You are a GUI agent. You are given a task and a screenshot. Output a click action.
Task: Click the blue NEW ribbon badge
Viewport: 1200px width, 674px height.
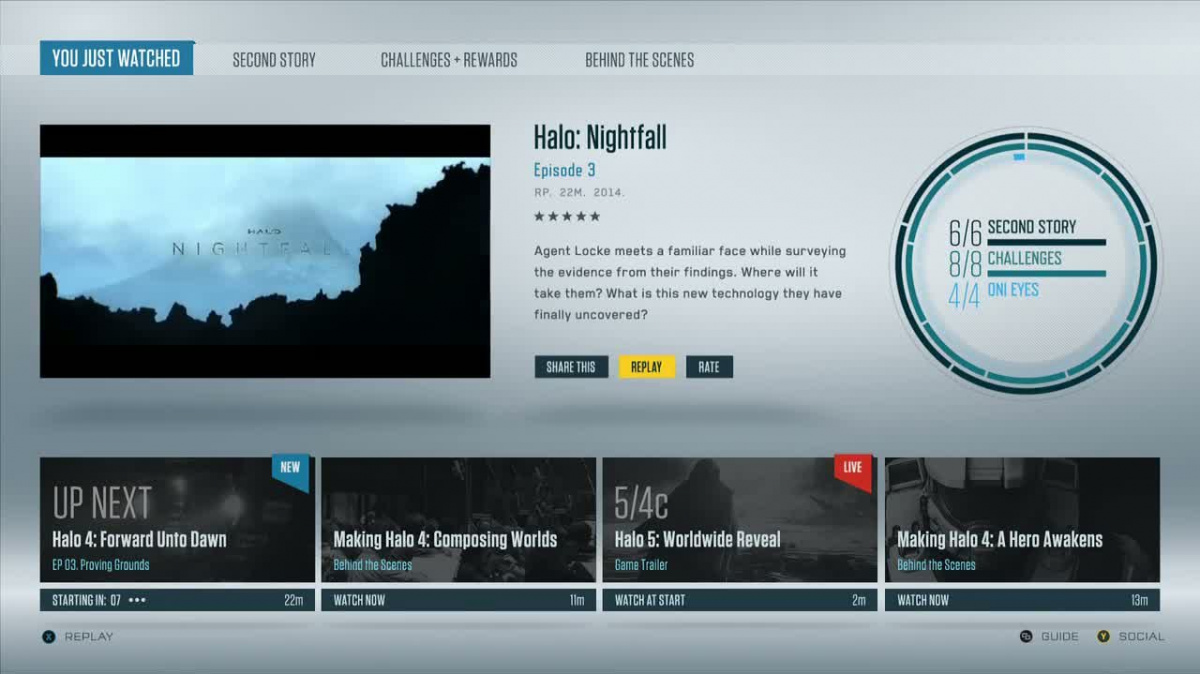pos(291,472)
